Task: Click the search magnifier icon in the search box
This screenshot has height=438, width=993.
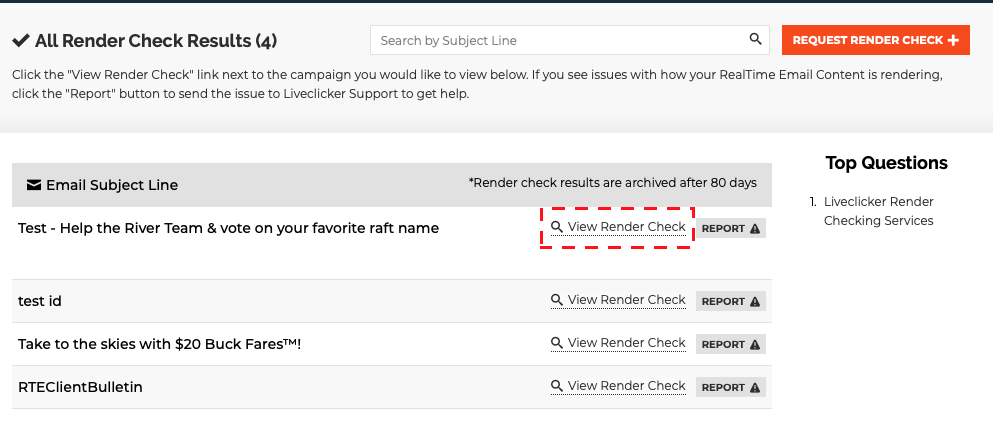Action: (756, 40)
